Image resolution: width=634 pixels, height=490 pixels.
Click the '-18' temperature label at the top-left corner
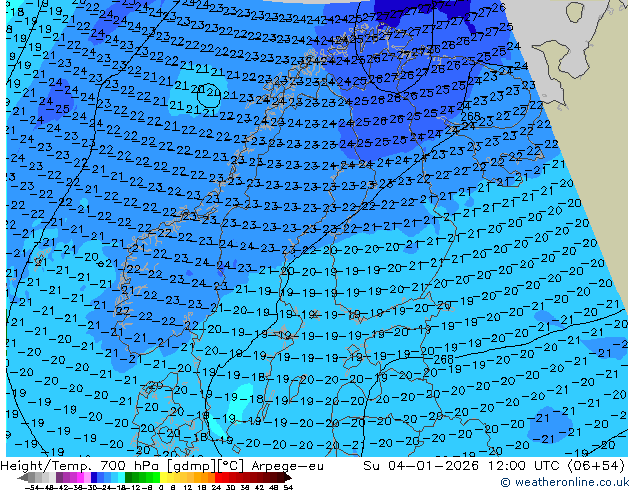[15, 12]
